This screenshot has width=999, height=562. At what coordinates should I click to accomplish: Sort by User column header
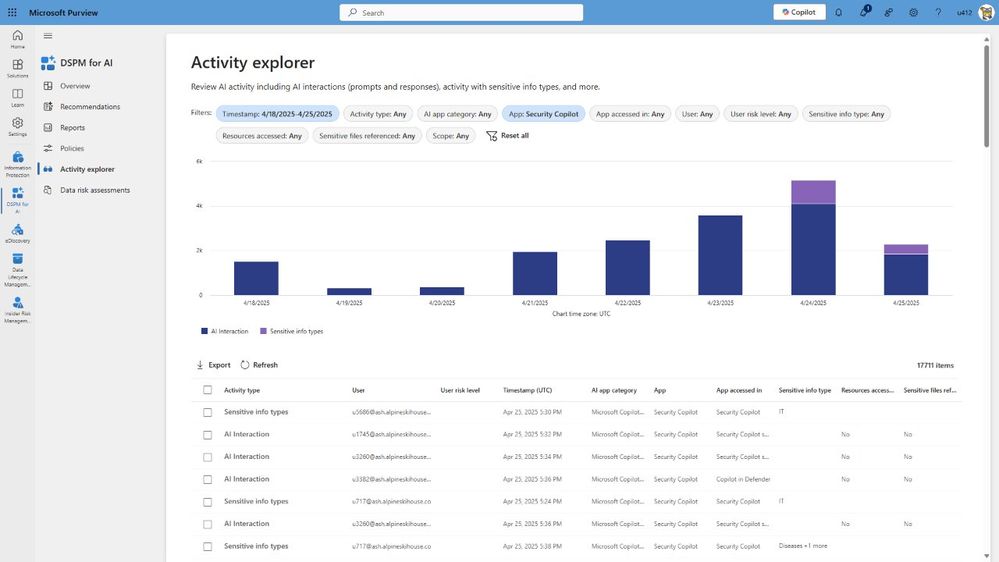click(x=358, y=390)
